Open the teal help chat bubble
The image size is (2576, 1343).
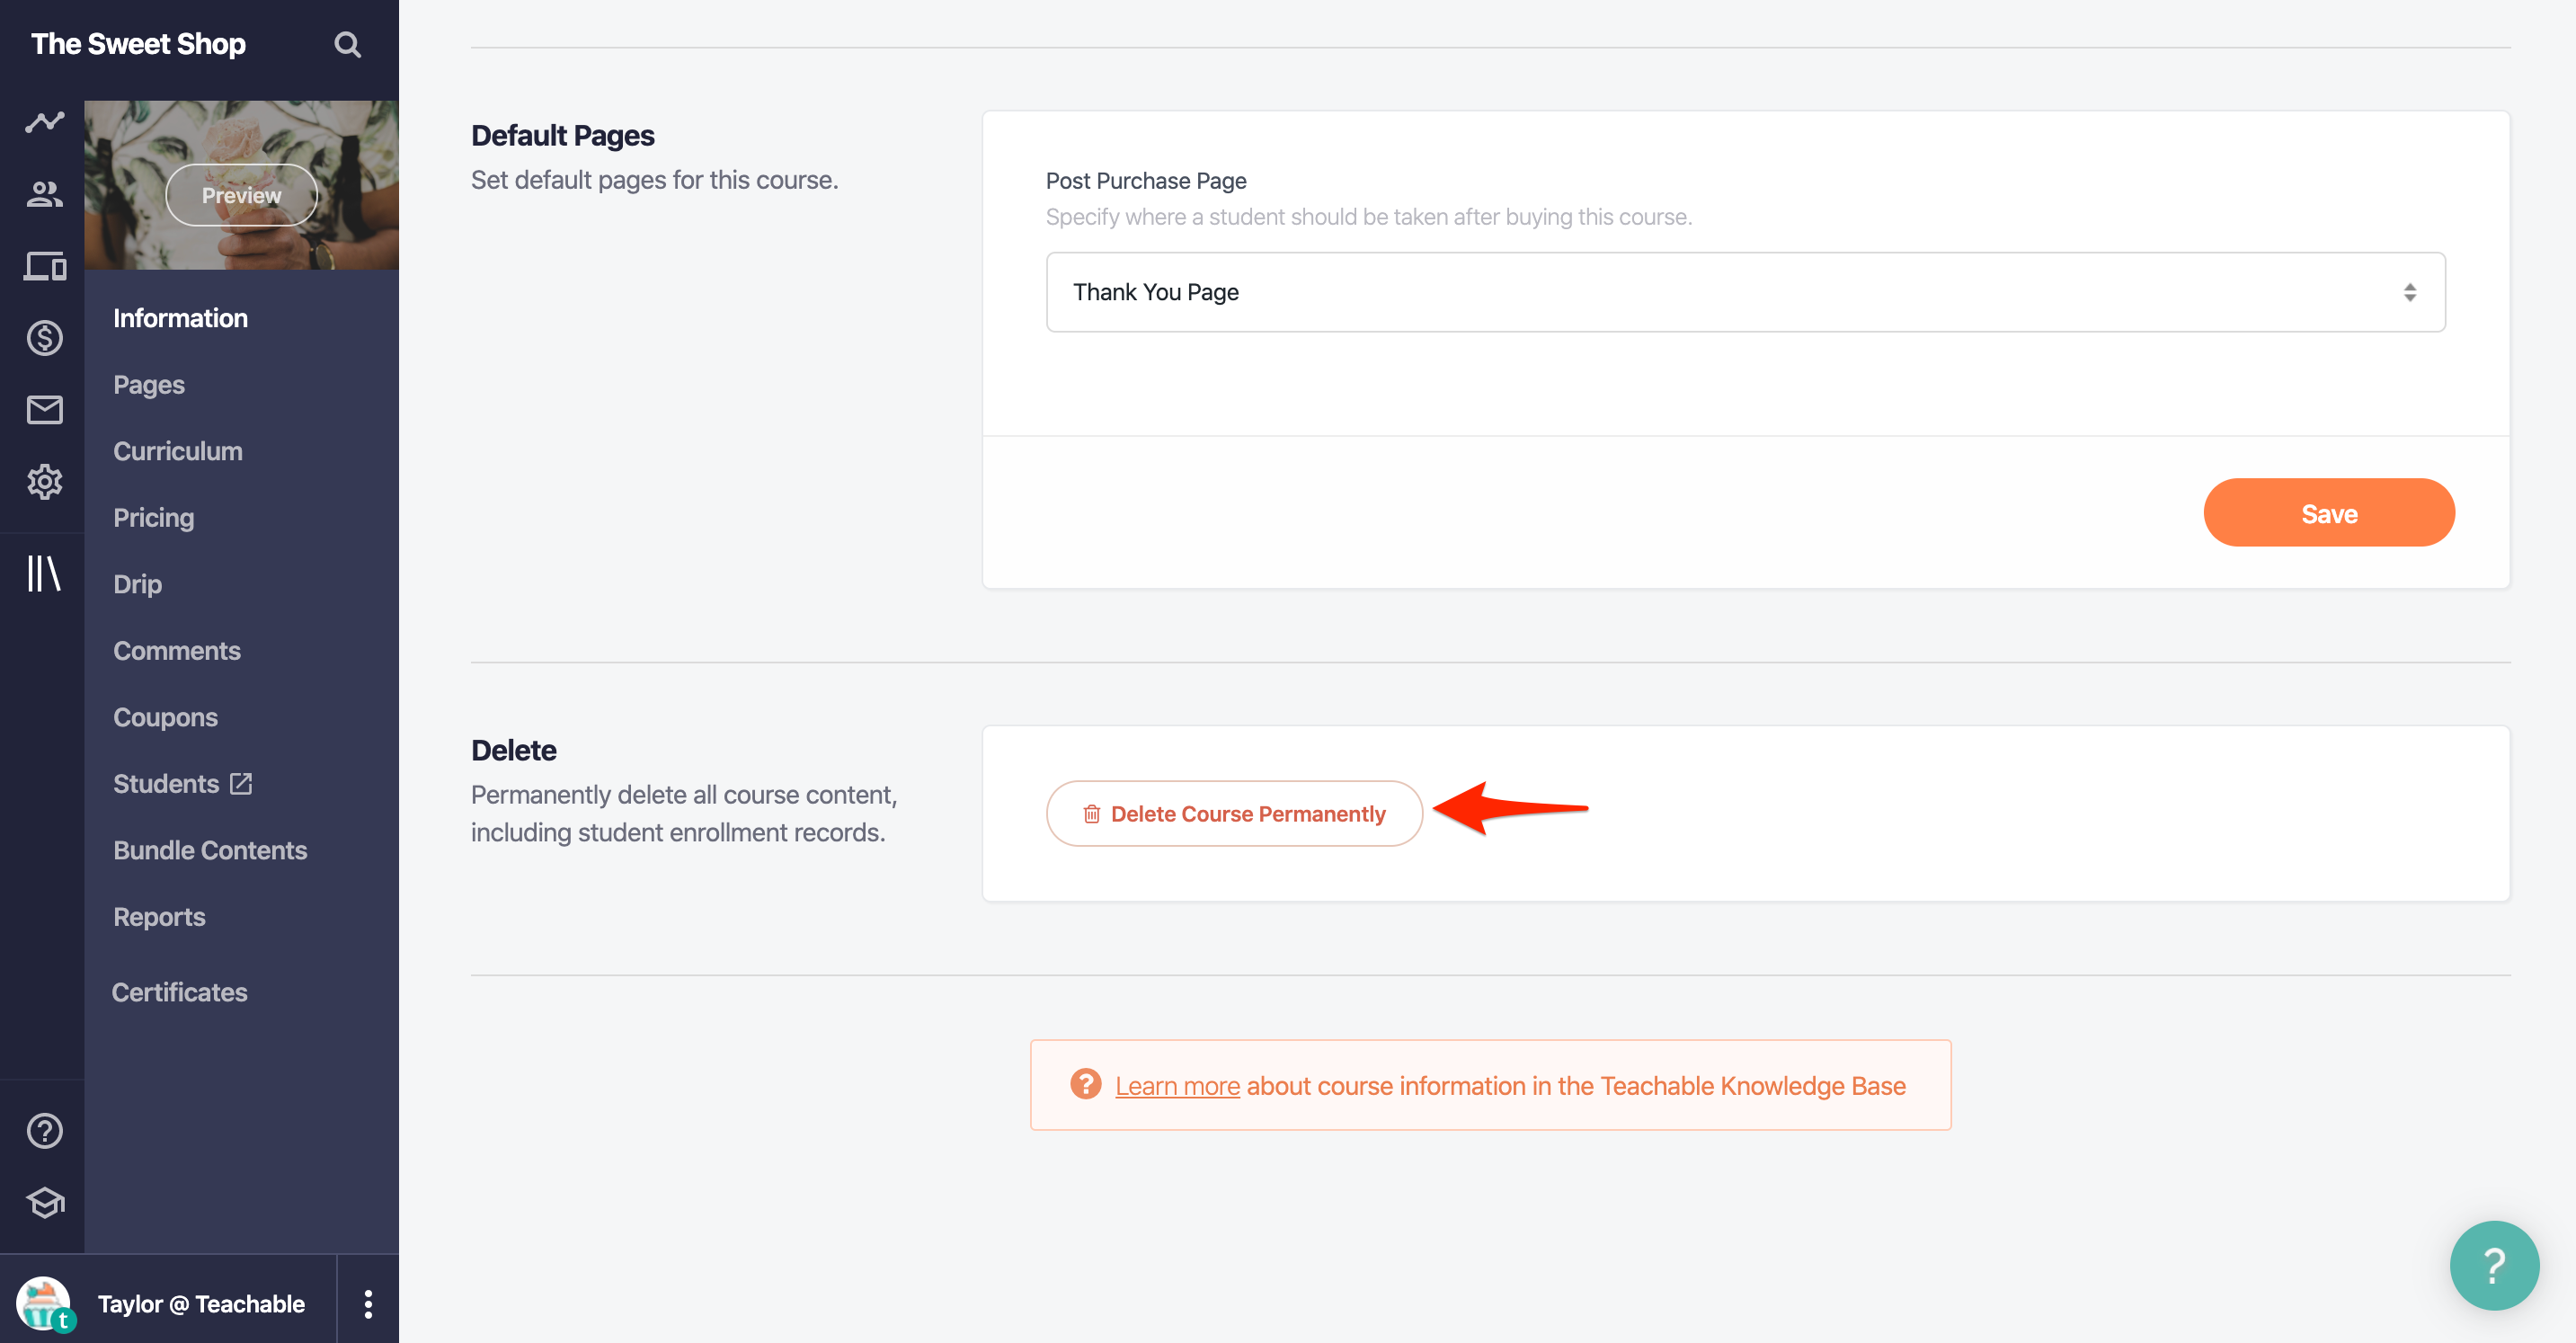pos(2493,1265)
